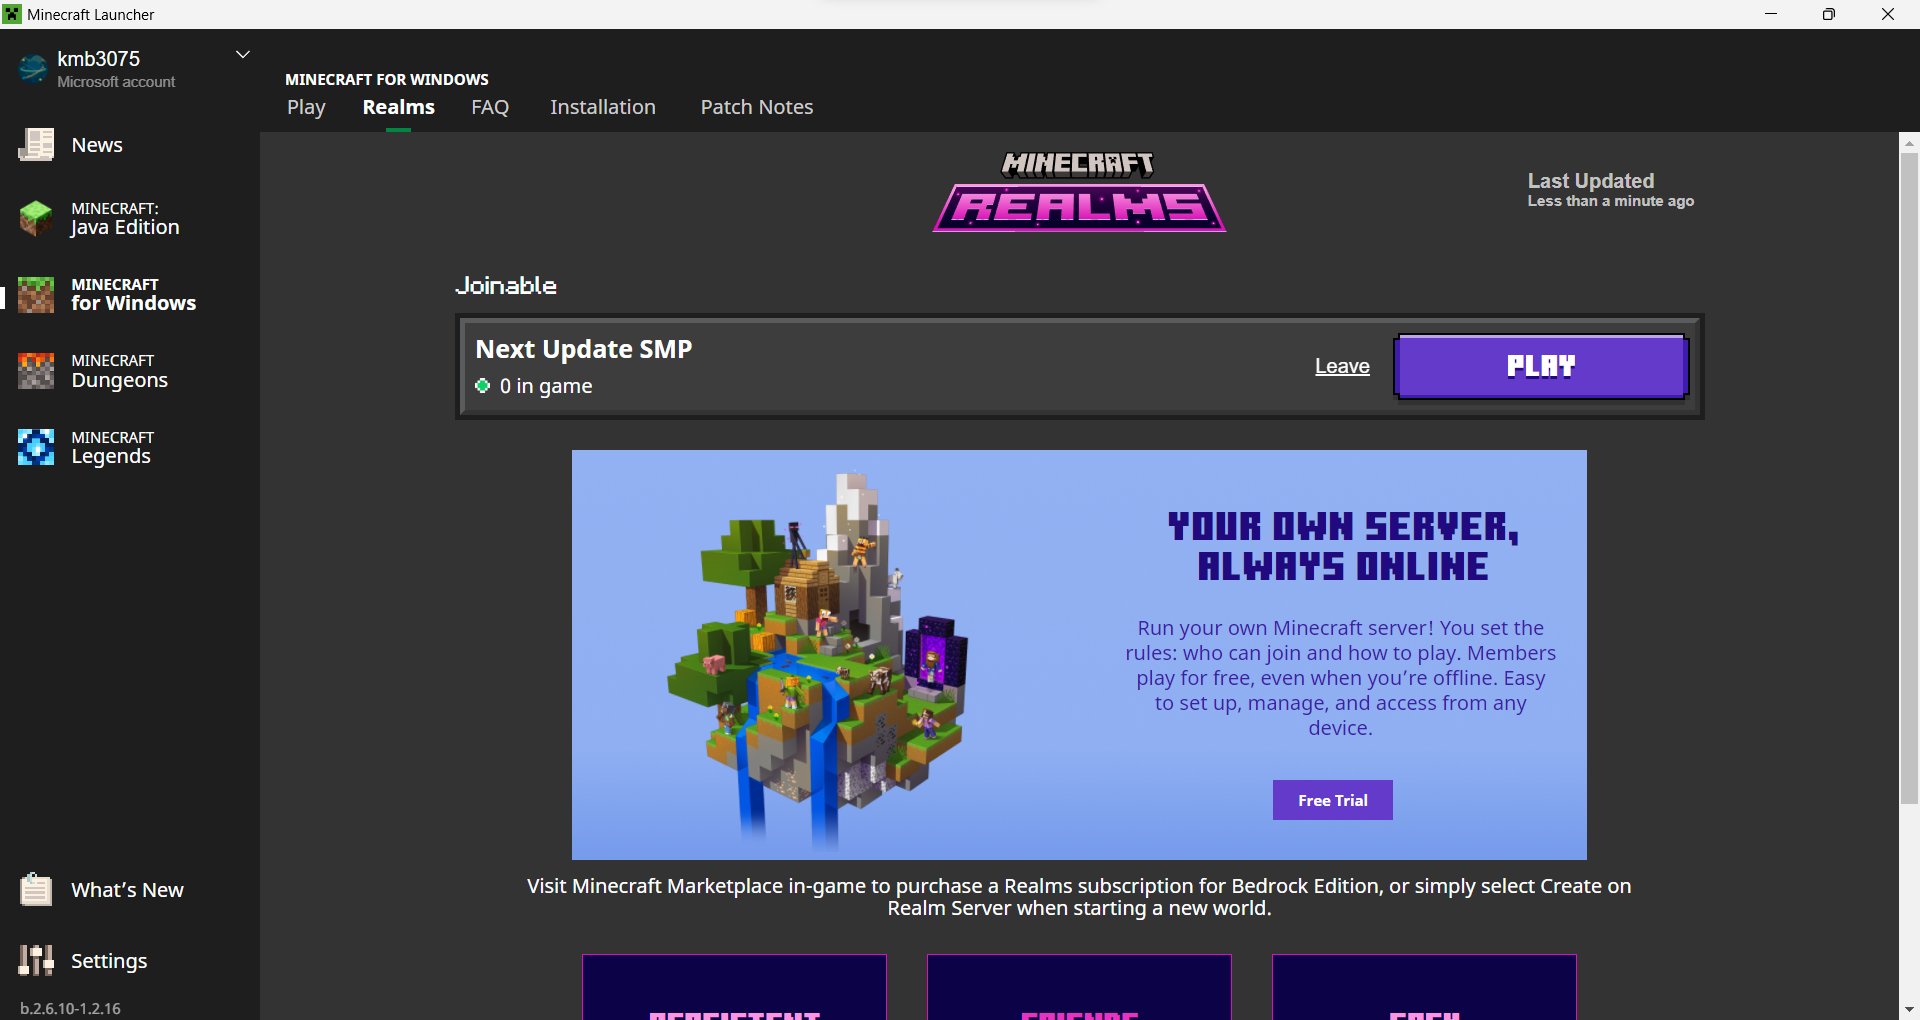The width and height of the screenshot is (1920, 1020).
Task: Click the Last Updated label
Action: point(1590,181)
